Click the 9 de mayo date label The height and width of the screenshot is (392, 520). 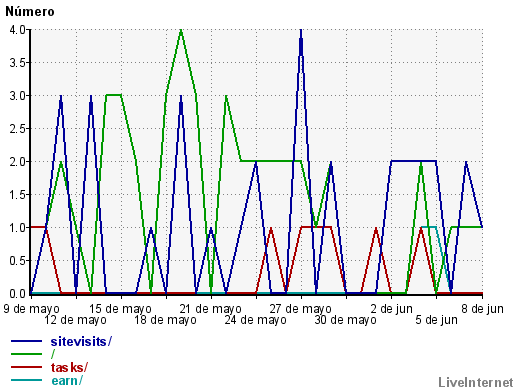(31, 309)
